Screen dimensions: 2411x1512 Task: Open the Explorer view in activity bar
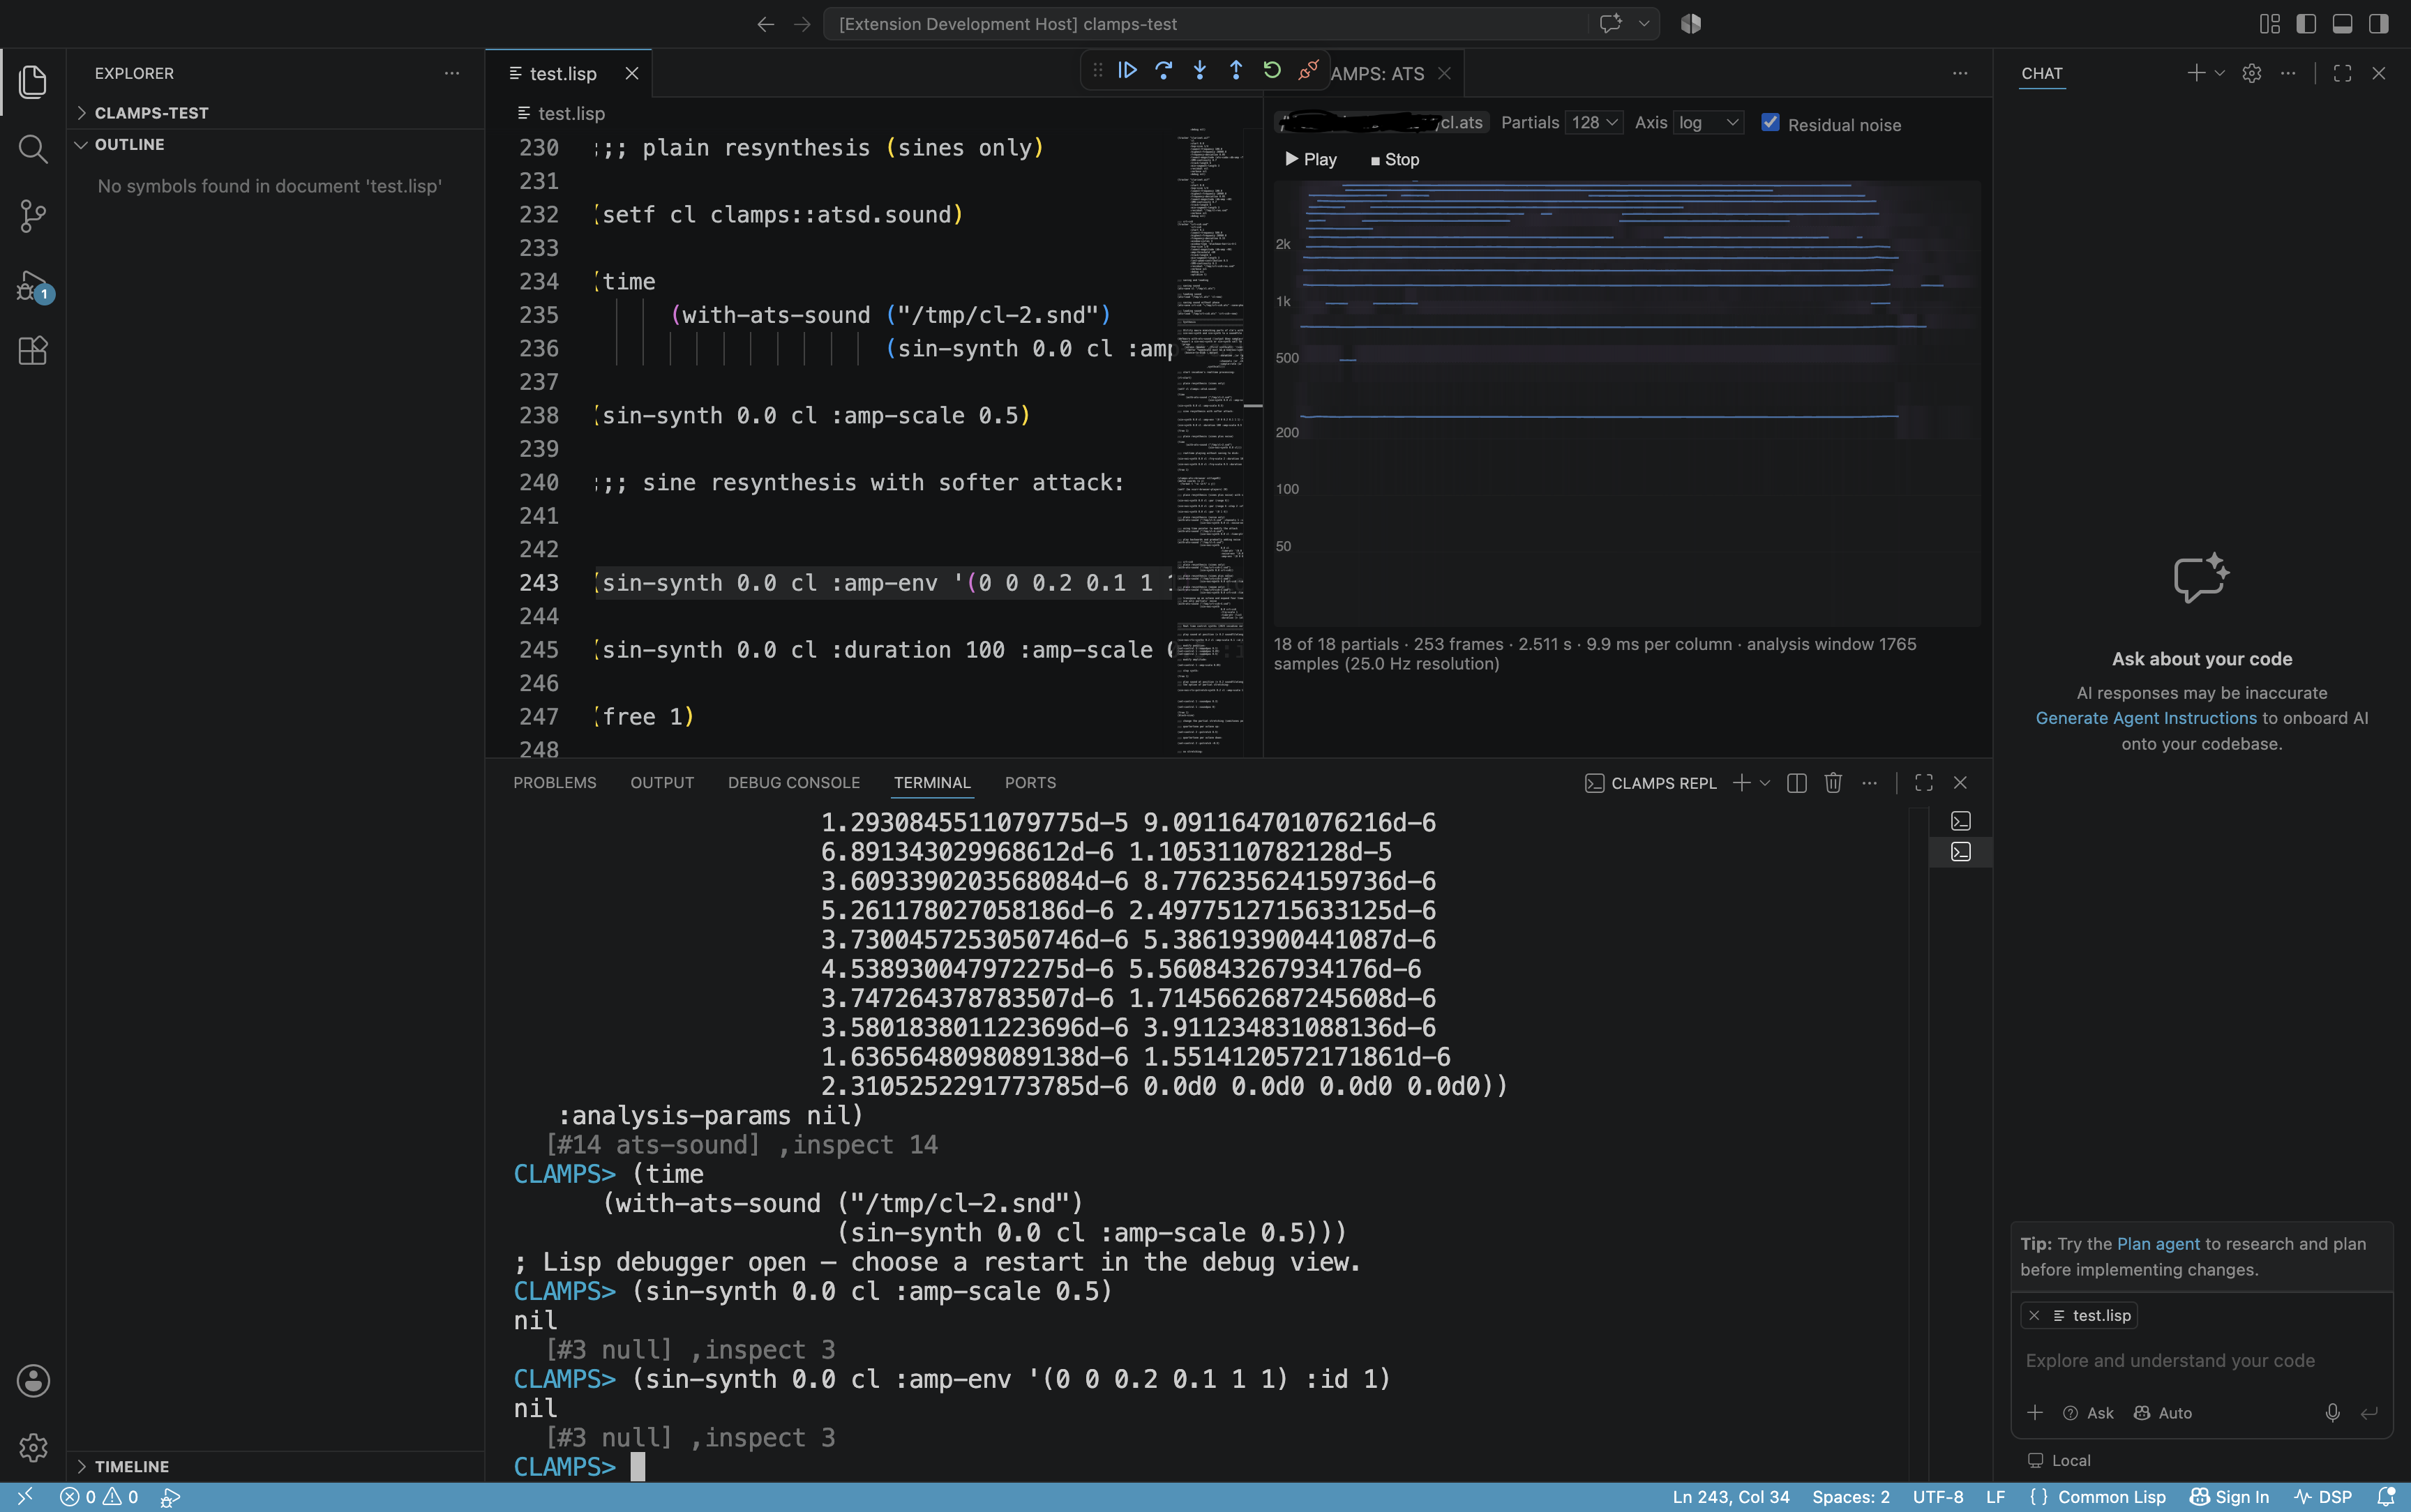pyautogui.click(x=33, y=82)
